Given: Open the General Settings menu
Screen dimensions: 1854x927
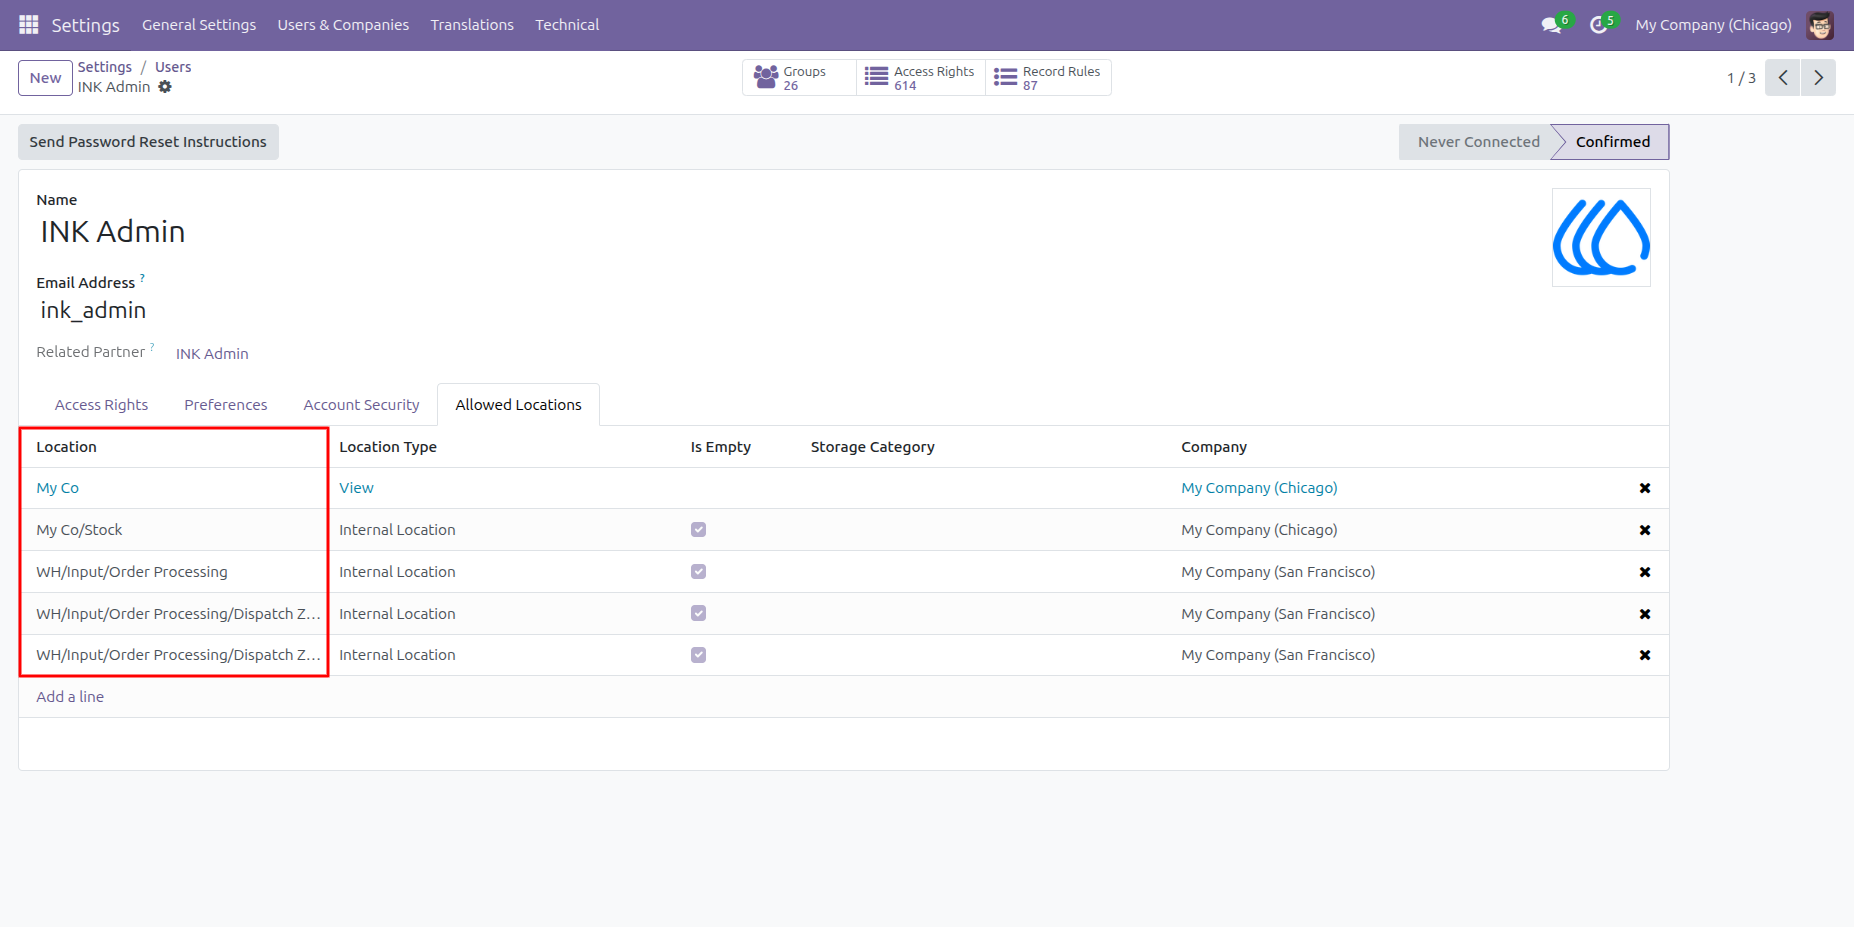Looking at the screenshot, I should coord(199,25).
